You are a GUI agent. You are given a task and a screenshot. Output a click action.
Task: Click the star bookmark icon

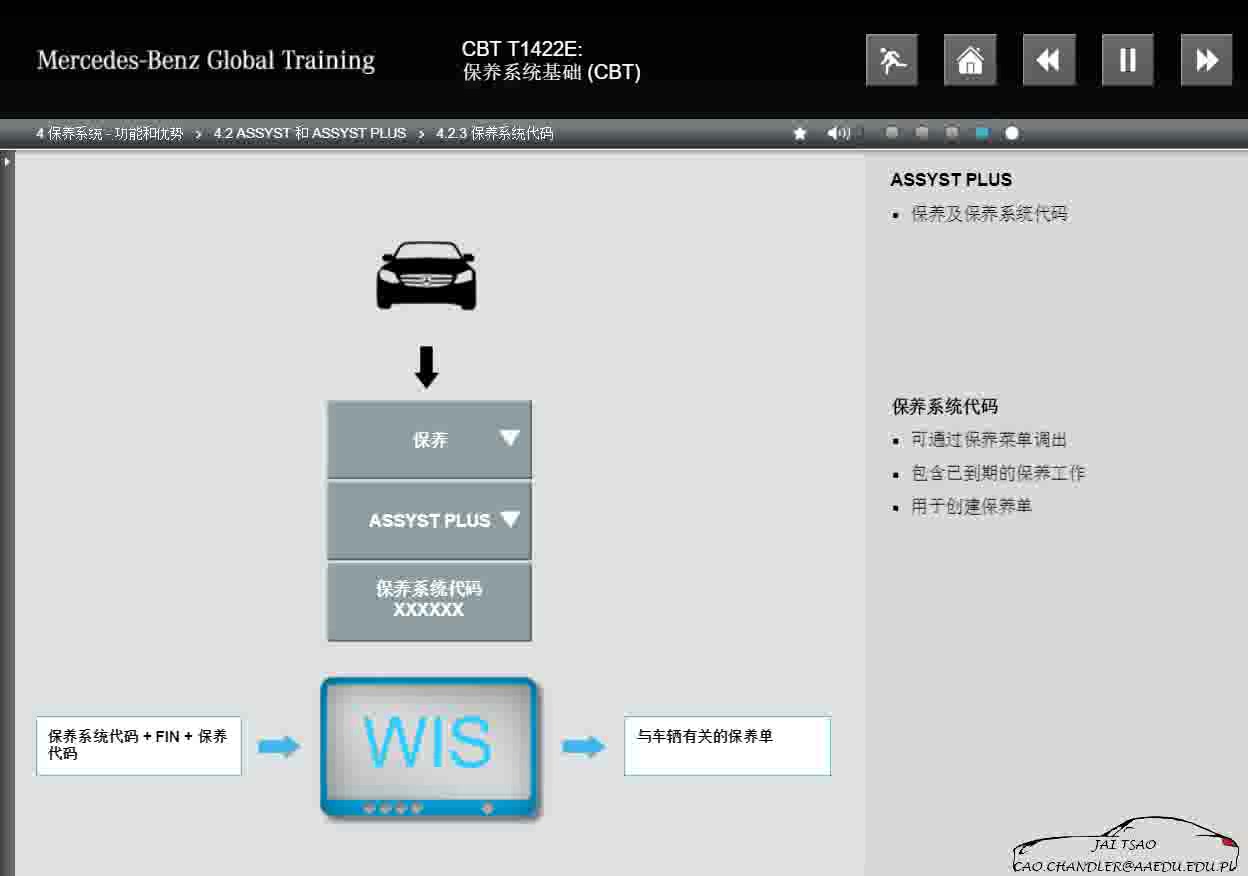click(800, 133)
